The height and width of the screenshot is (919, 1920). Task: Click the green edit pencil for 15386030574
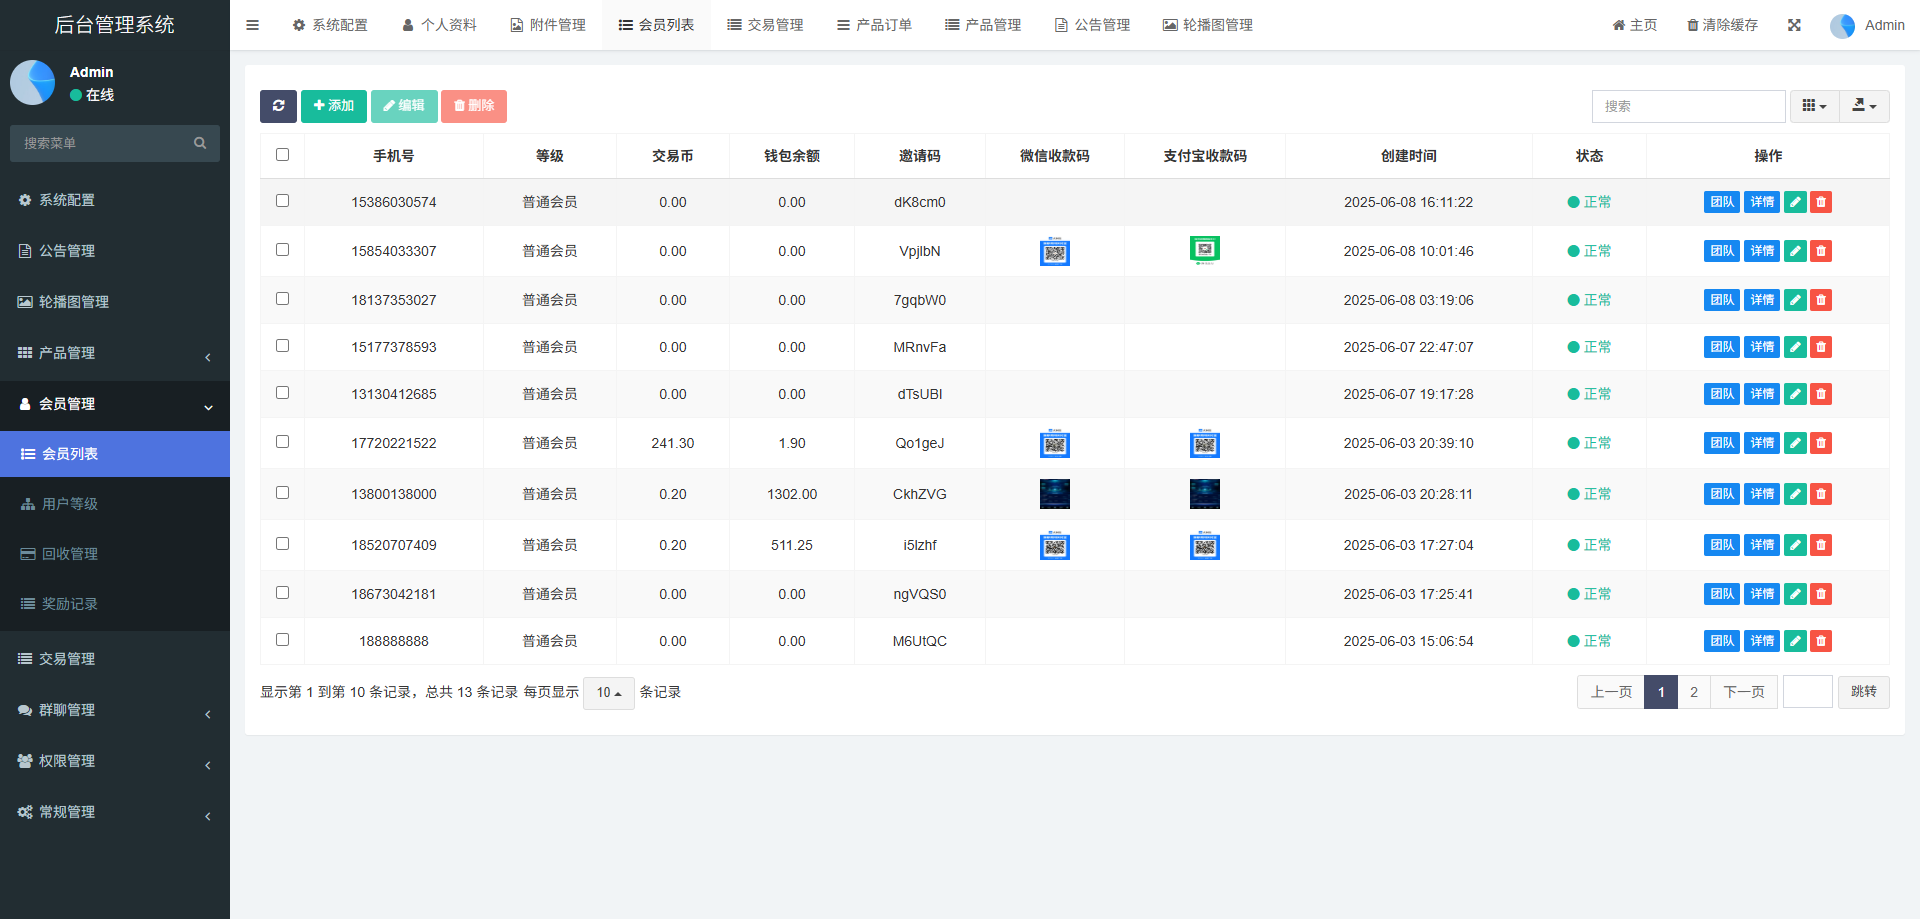point(1795,202)
